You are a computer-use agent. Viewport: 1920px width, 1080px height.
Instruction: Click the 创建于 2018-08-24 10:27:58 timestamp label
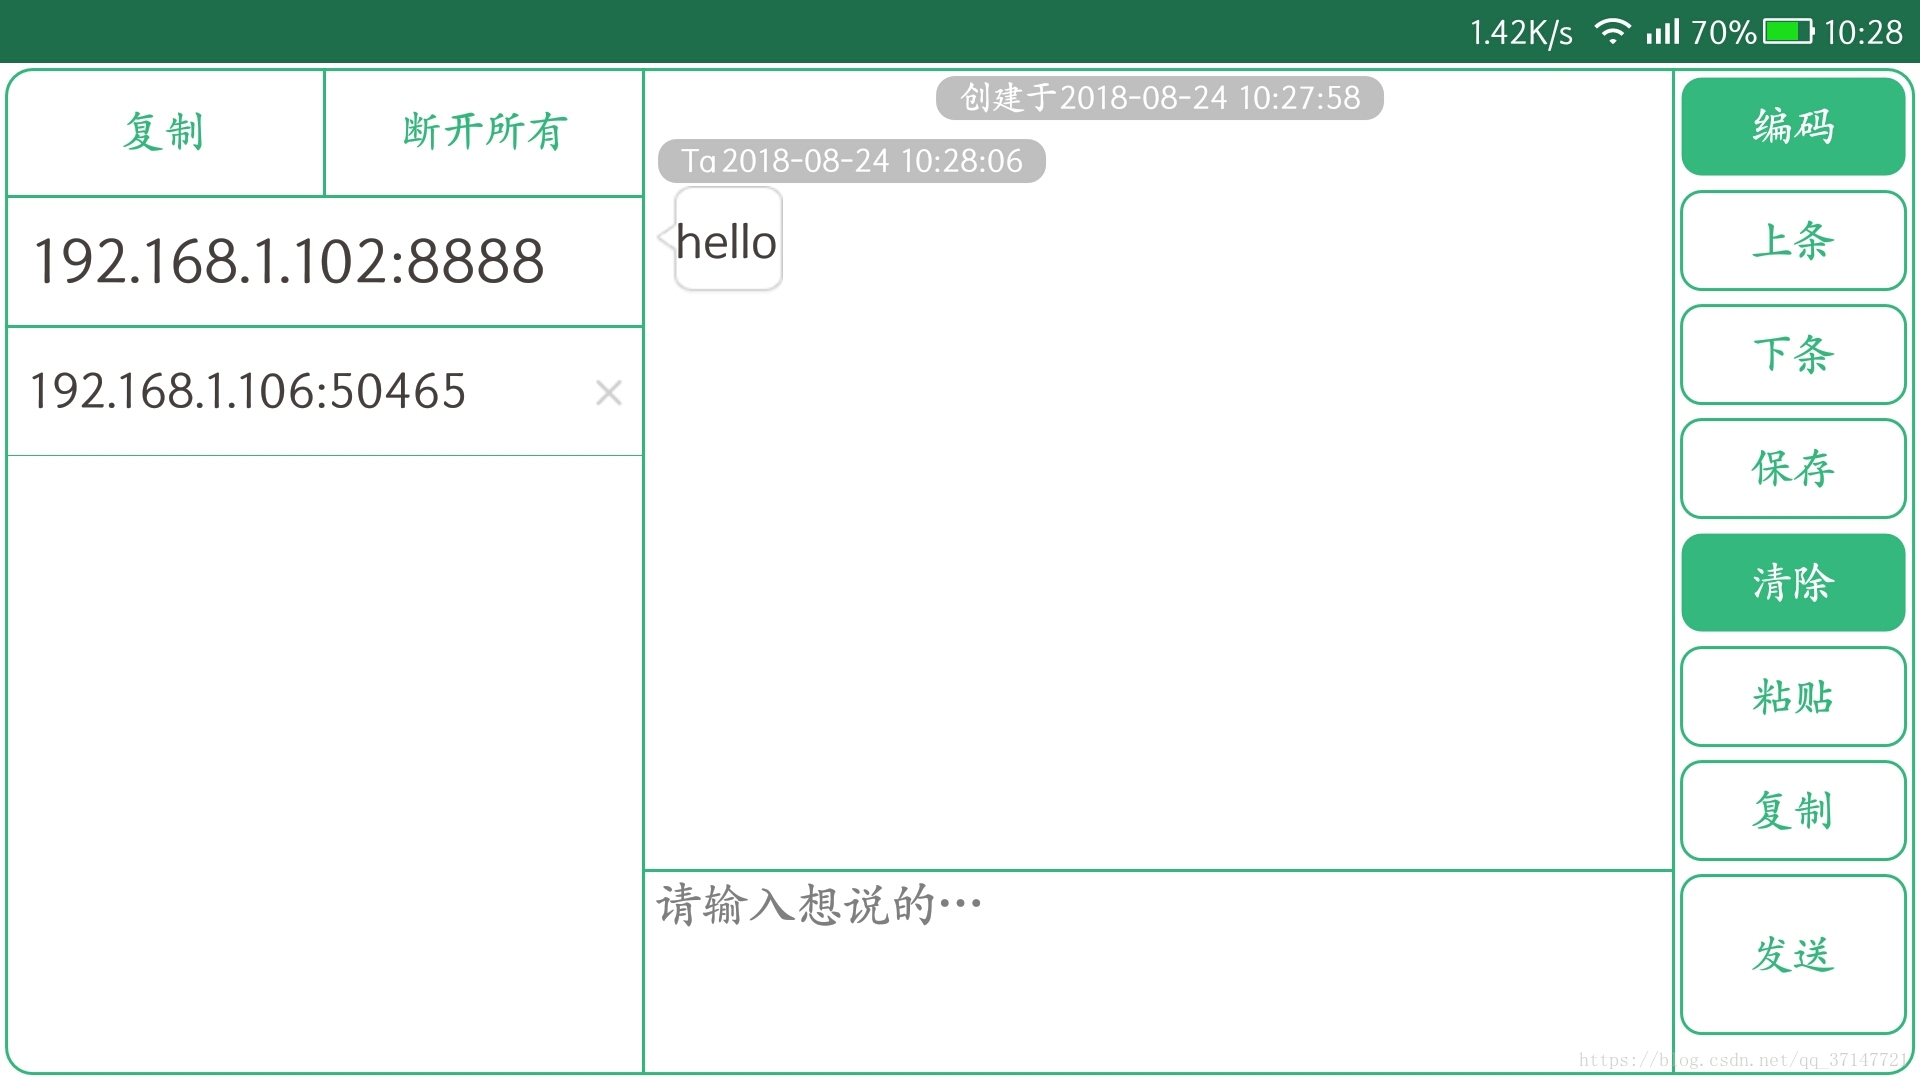point(1159,98)
